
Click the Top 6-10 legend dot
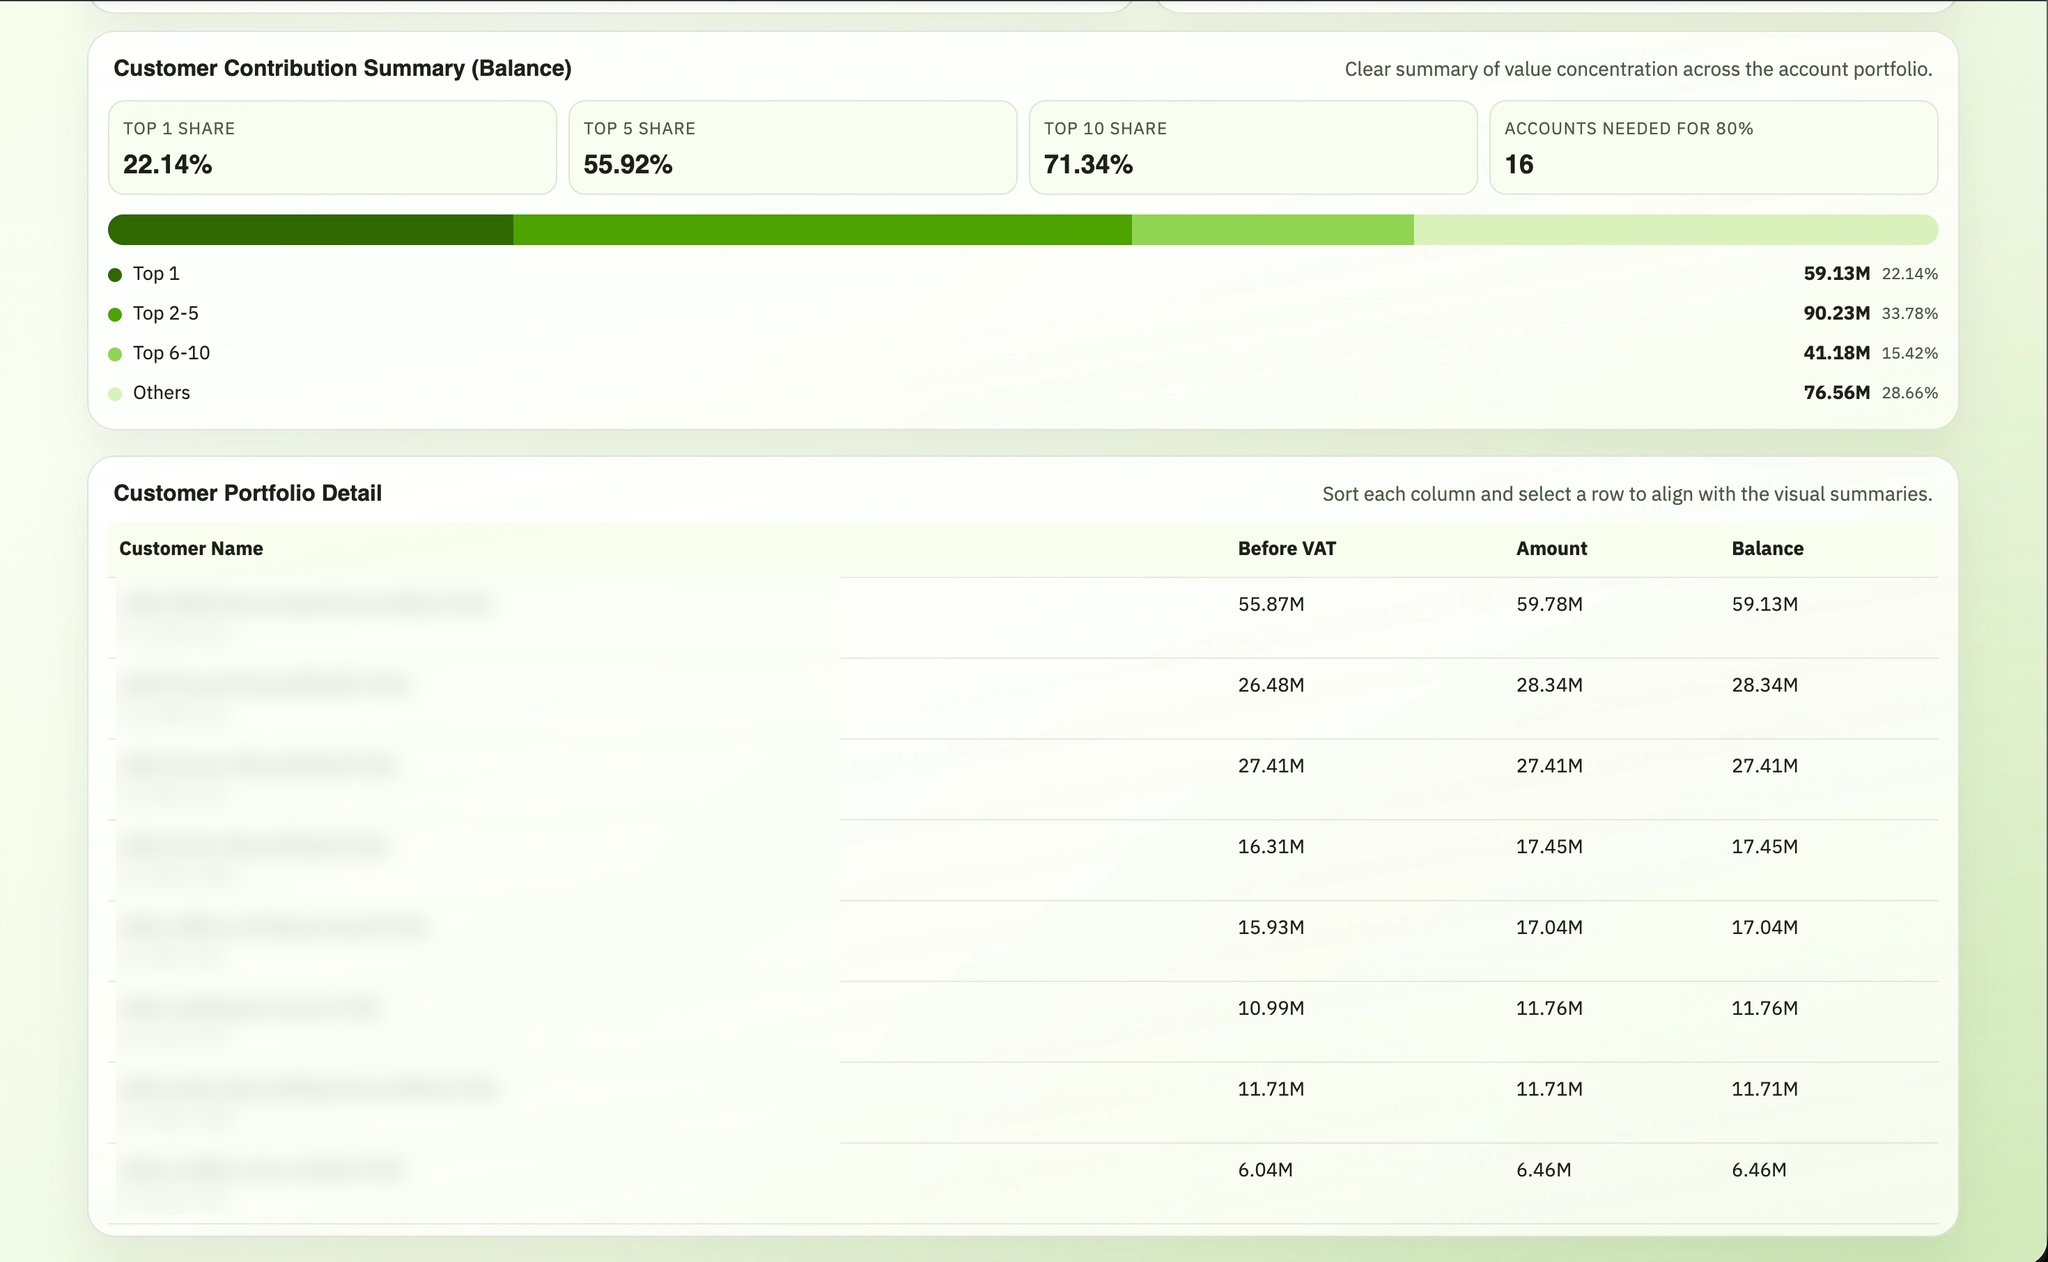115,354
